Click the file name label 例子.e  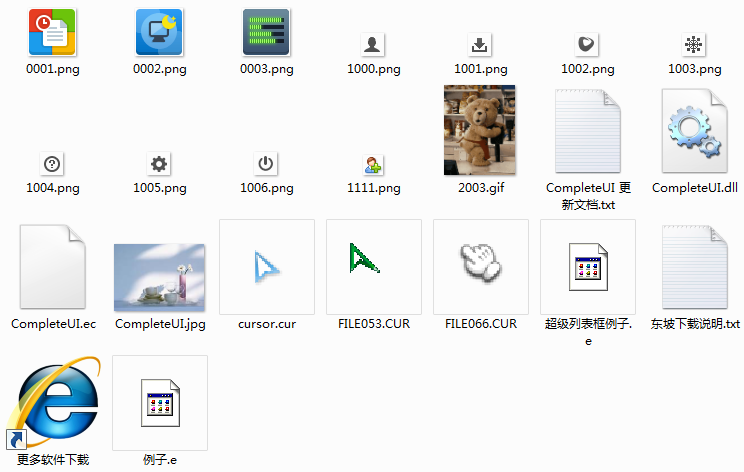coord(160,460)
